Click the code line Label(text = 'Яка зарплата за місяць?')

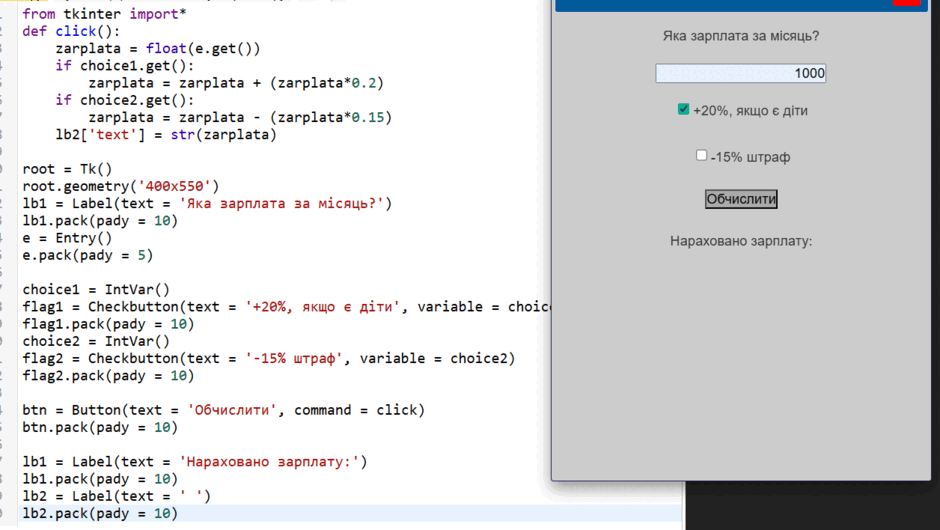(x=207, y=204)
